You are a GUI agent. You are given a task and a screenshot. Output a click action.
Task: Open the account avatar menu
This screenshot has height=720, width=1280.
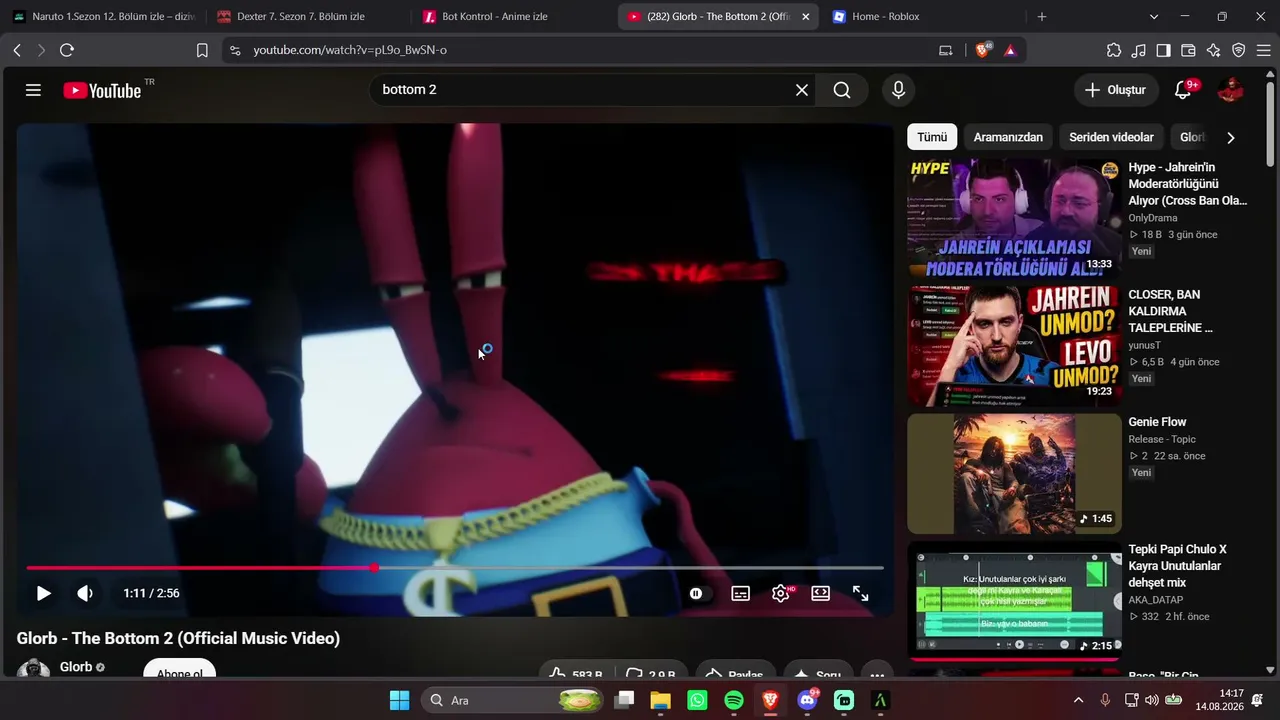(x=1230, y=90)
